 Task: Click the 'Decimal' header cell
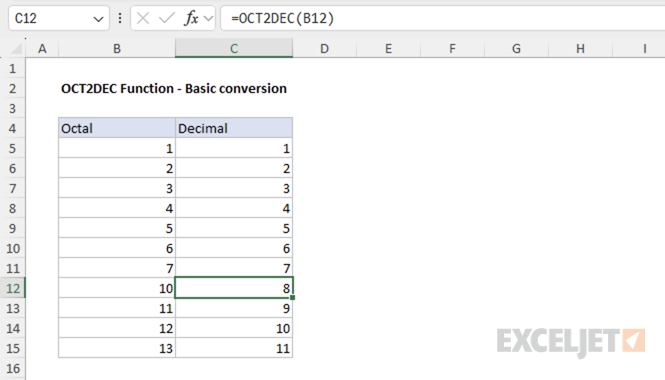point(234,128)
